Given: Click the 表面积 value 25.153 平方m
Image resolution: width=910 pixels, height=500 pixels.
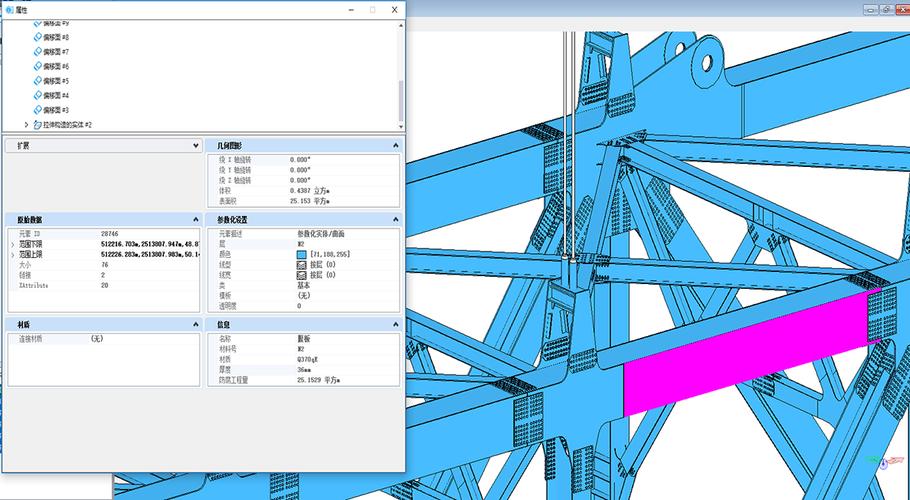Looking at the screenshot, I should pyautogui.click(x=309, y=201).
